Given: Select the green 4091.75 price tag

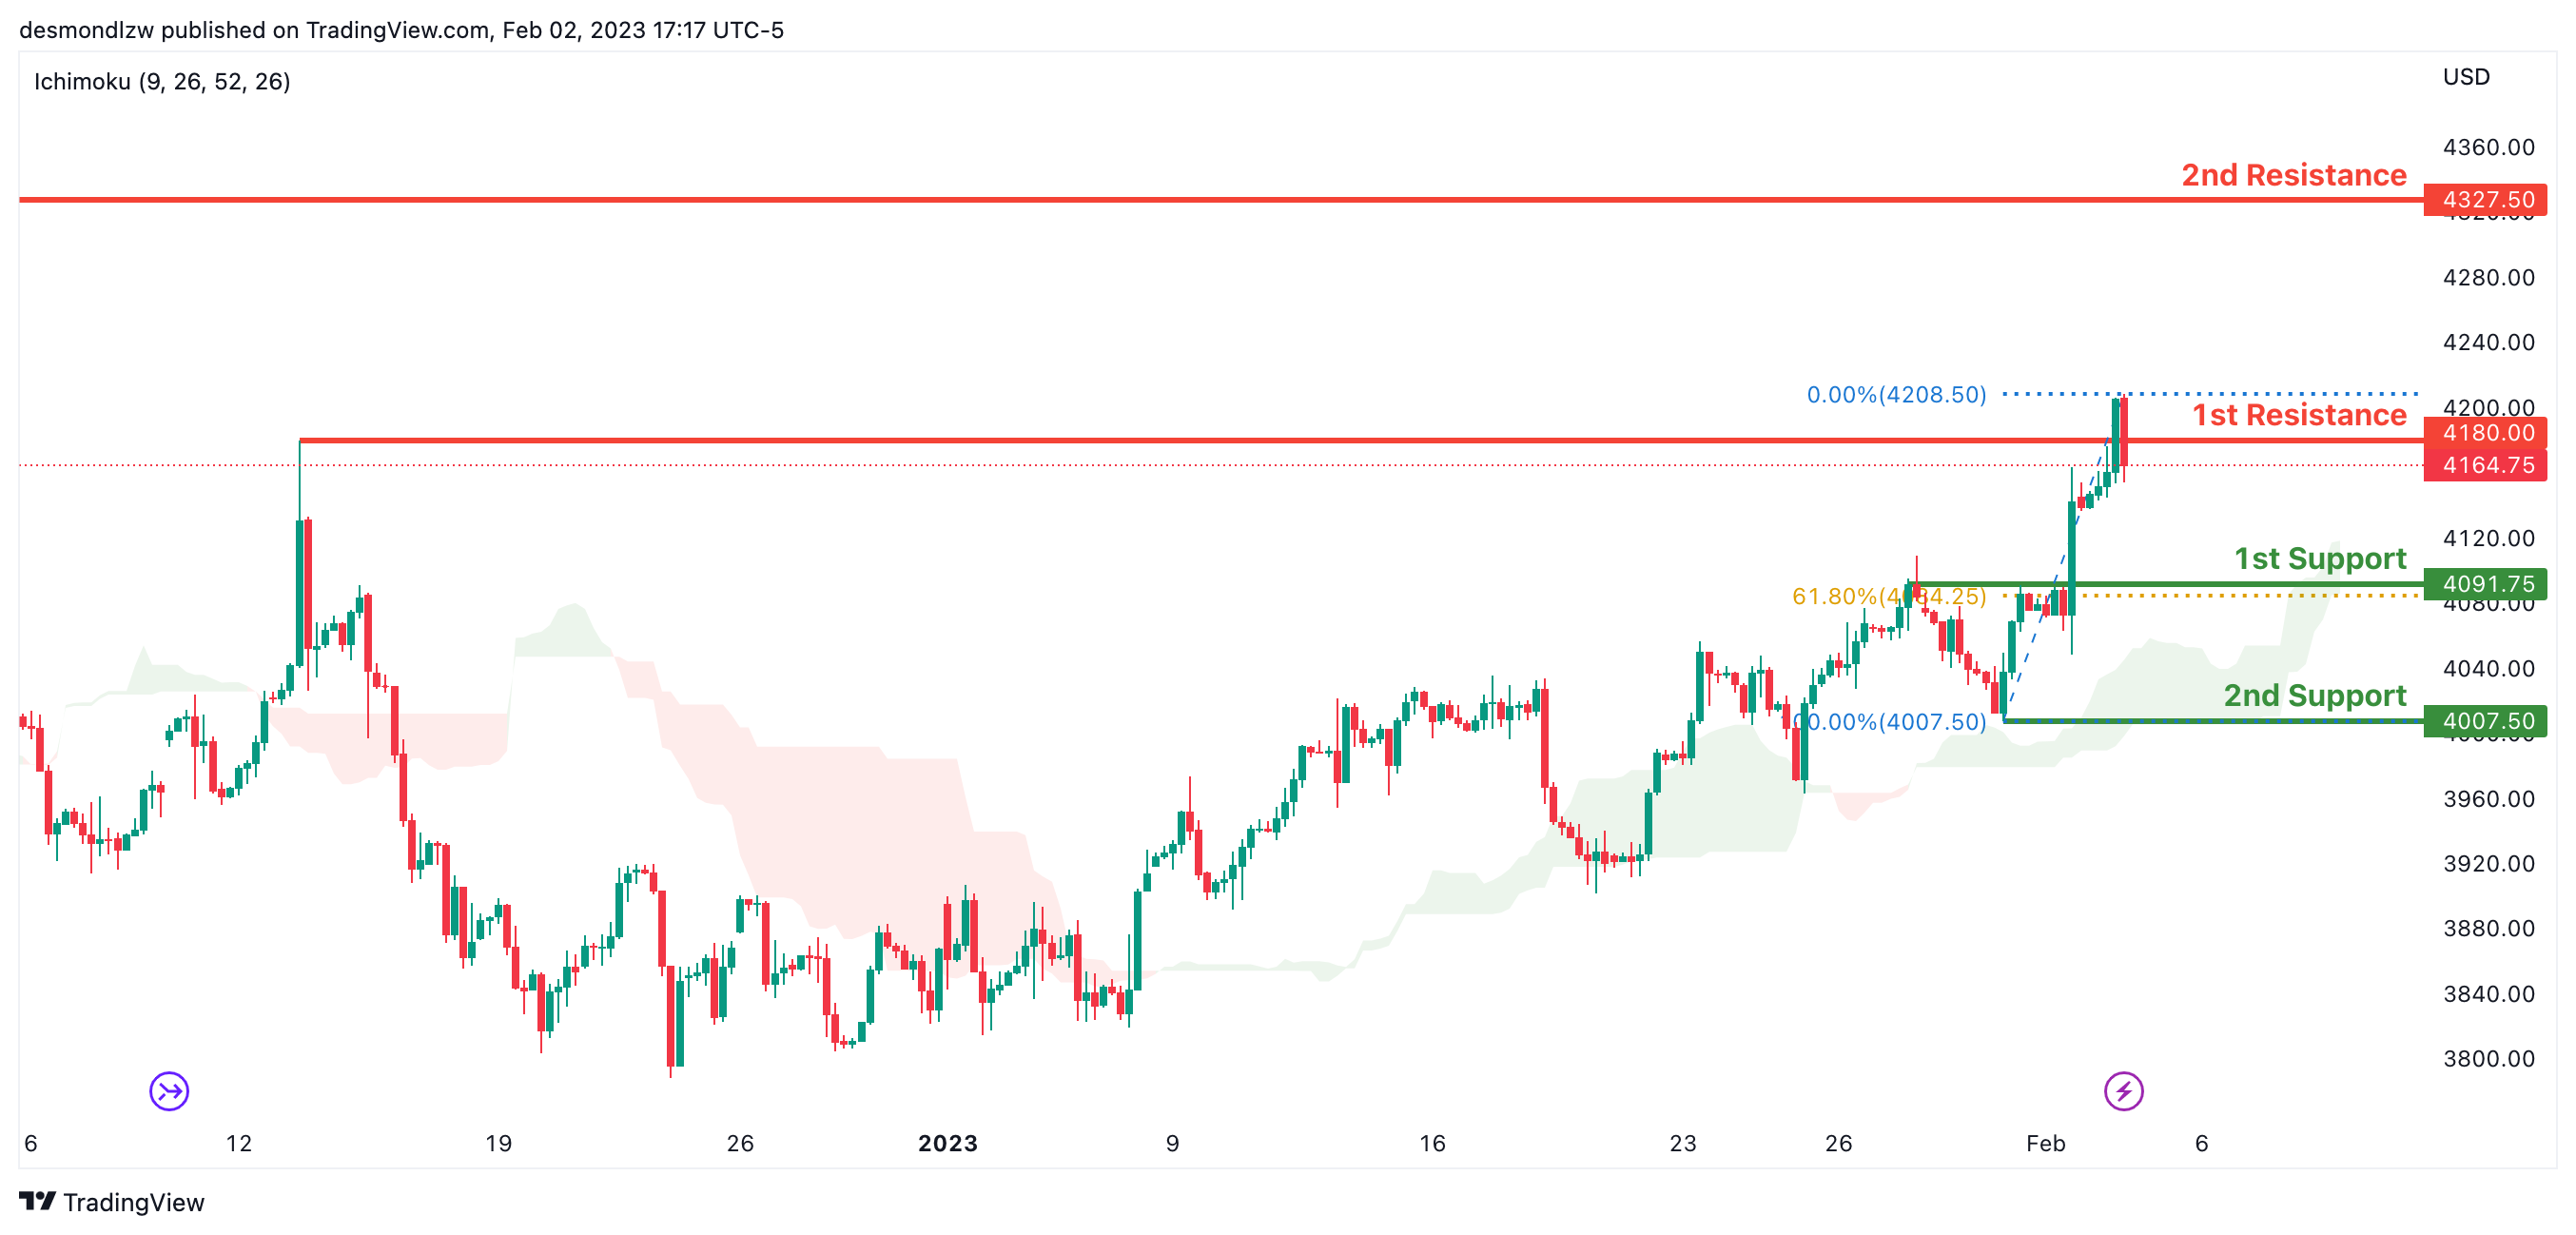Looking at the screenshot, I should pos(2485,583).
